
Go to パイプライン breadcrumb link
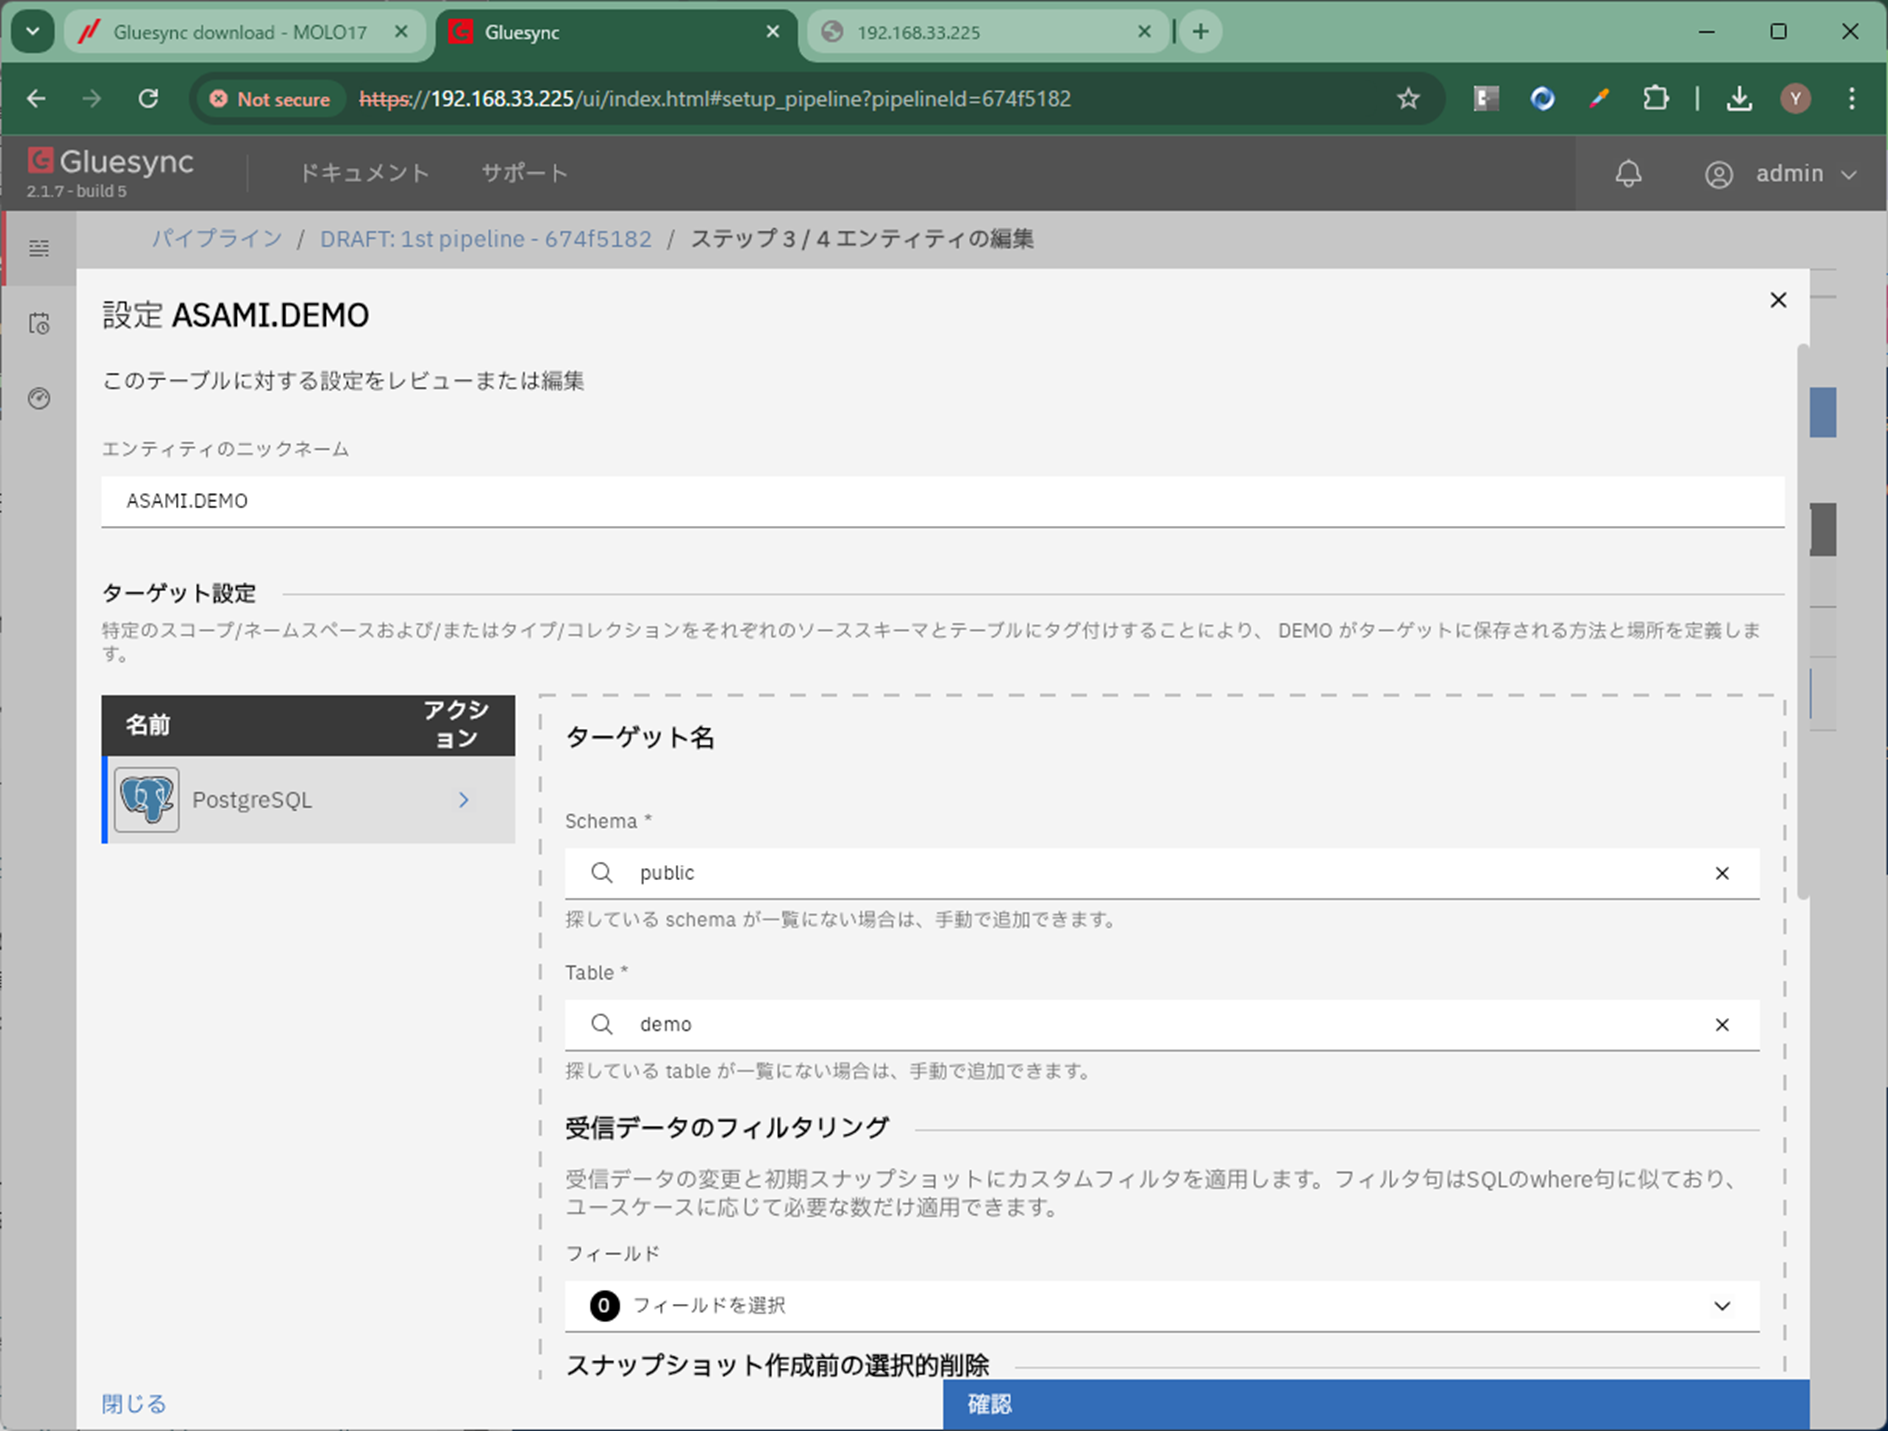tap(217, 239)
